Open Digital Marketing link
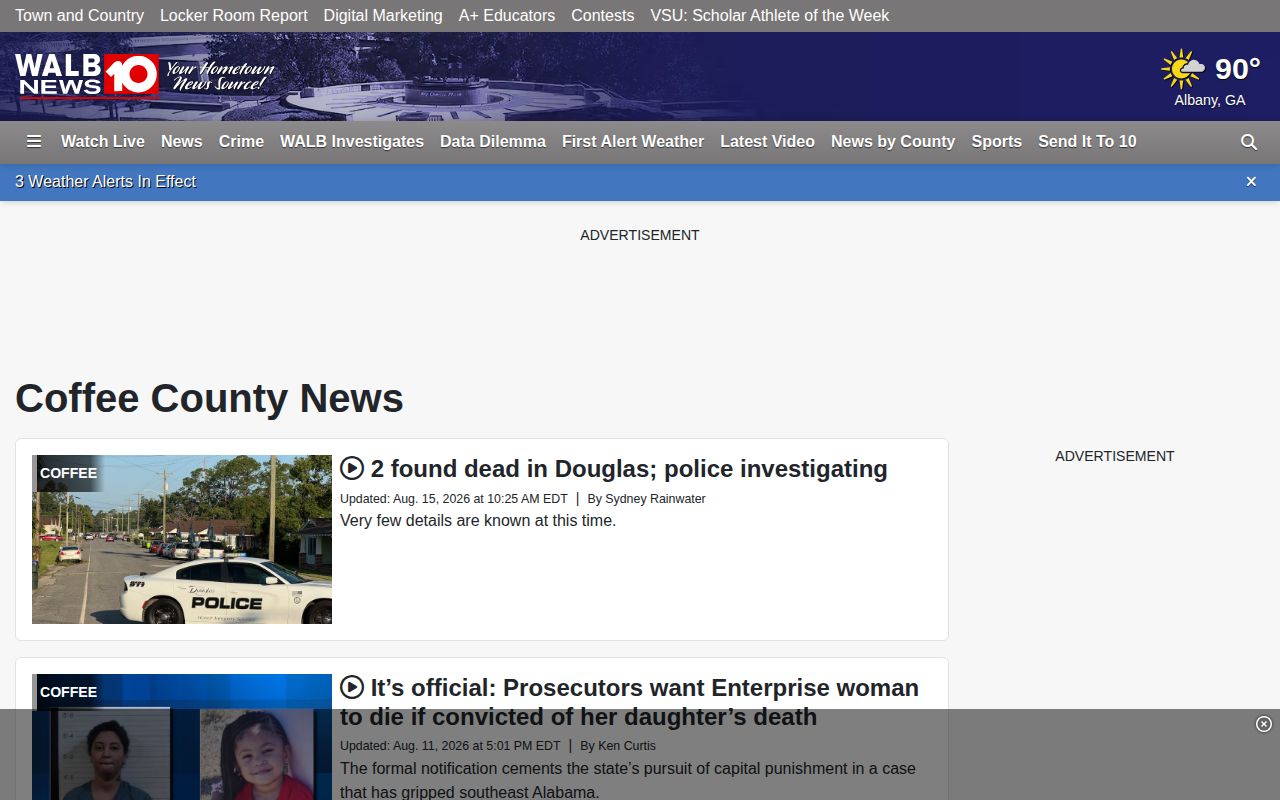 coord(383,15)
